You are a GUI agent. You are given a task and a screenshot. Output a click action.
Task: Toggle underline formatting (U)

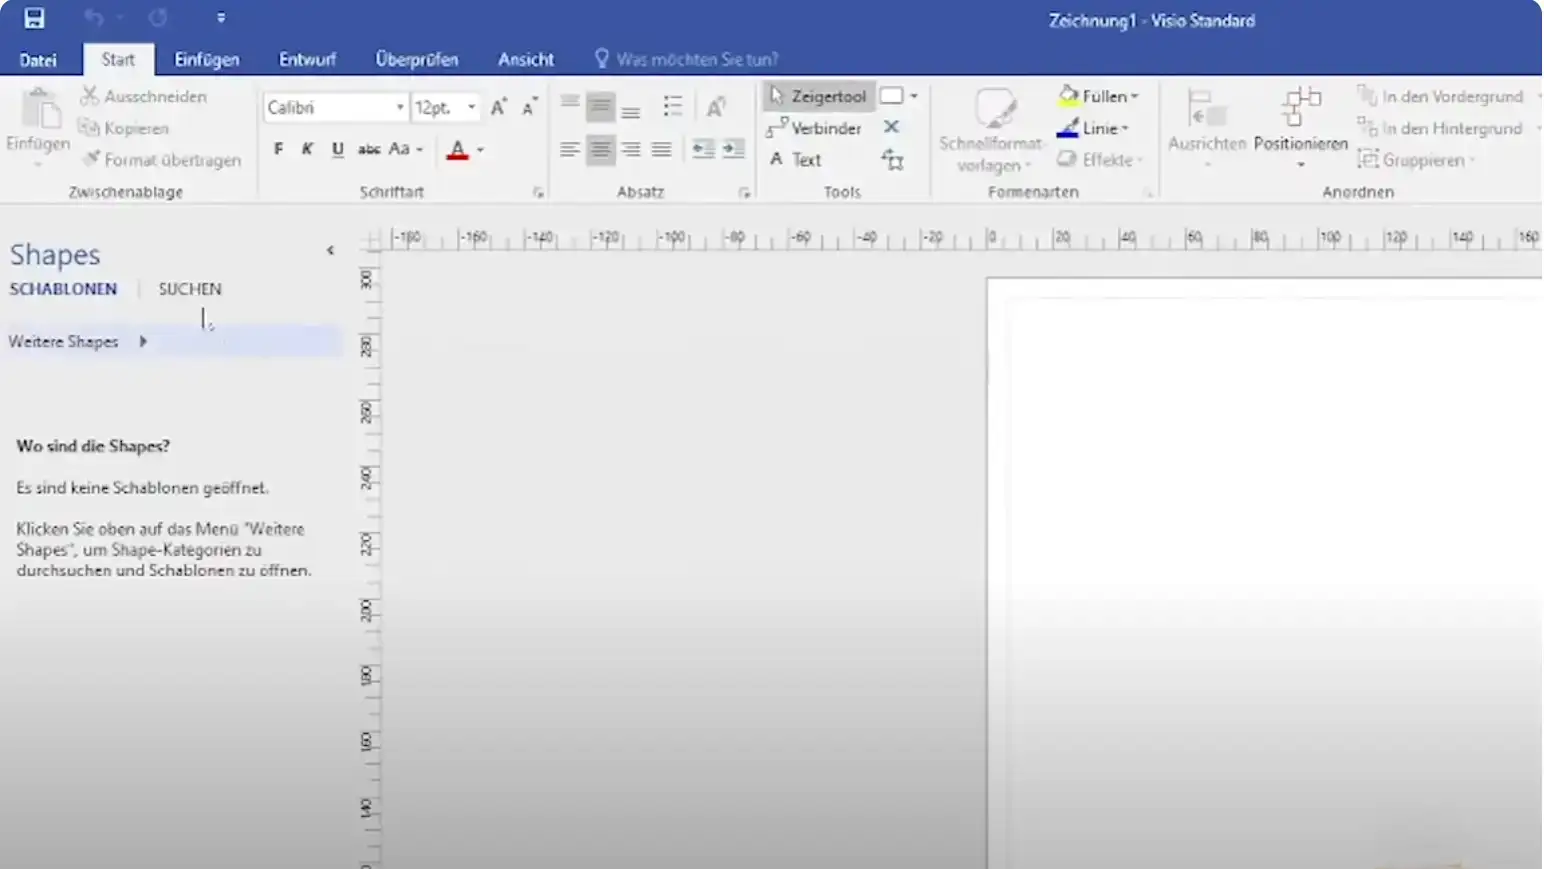(x=338, y=149)
